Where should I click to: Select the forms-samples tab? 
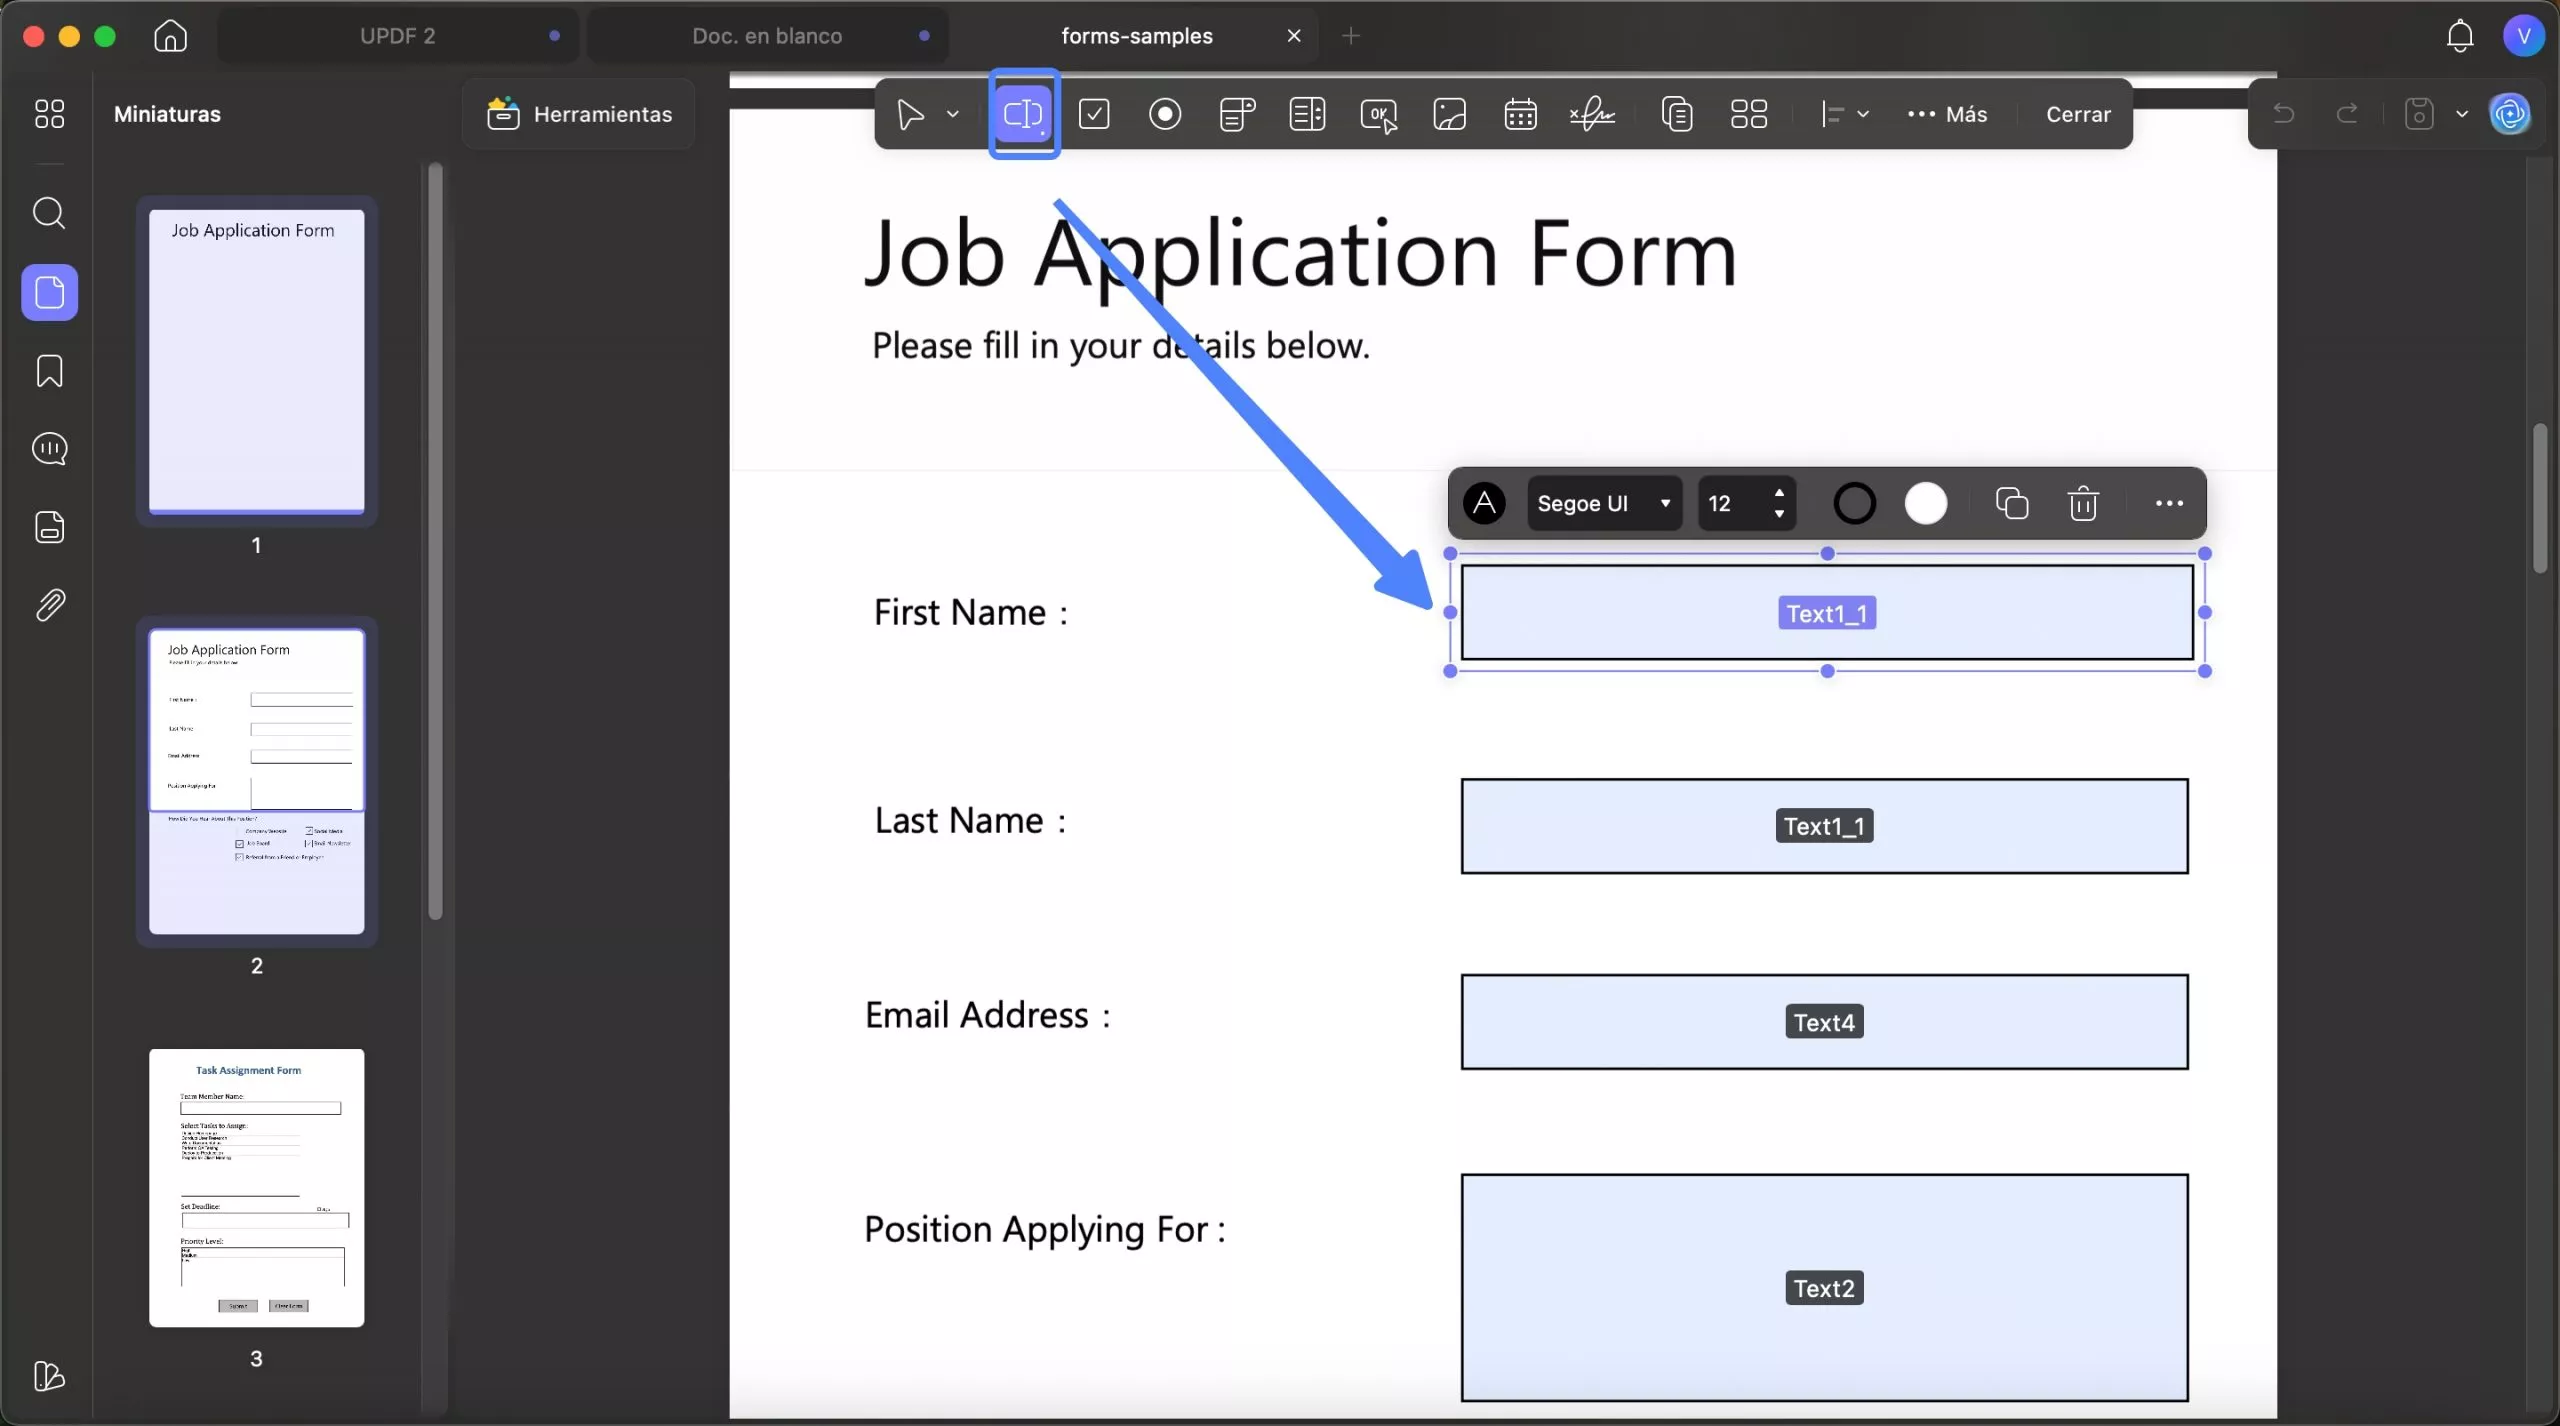(1136, 36)
